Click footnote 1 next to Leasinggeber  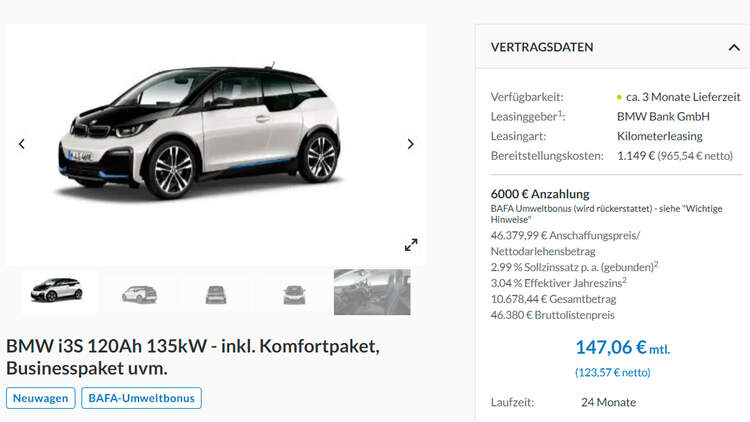click(560, 113)
